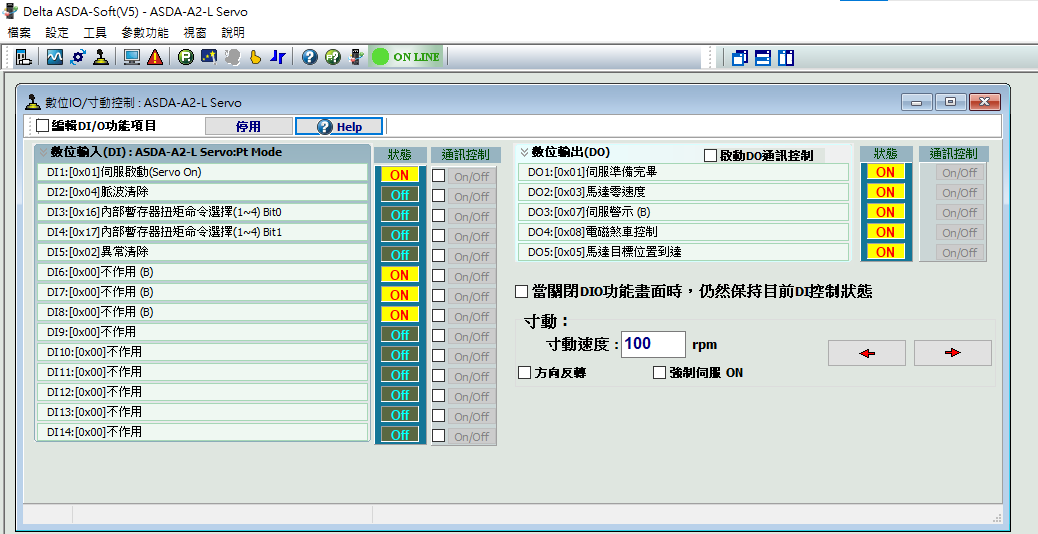Enable 強制伺服 ON checkbox
This screenshot has width=1038, height=534.
pos(659,373)
